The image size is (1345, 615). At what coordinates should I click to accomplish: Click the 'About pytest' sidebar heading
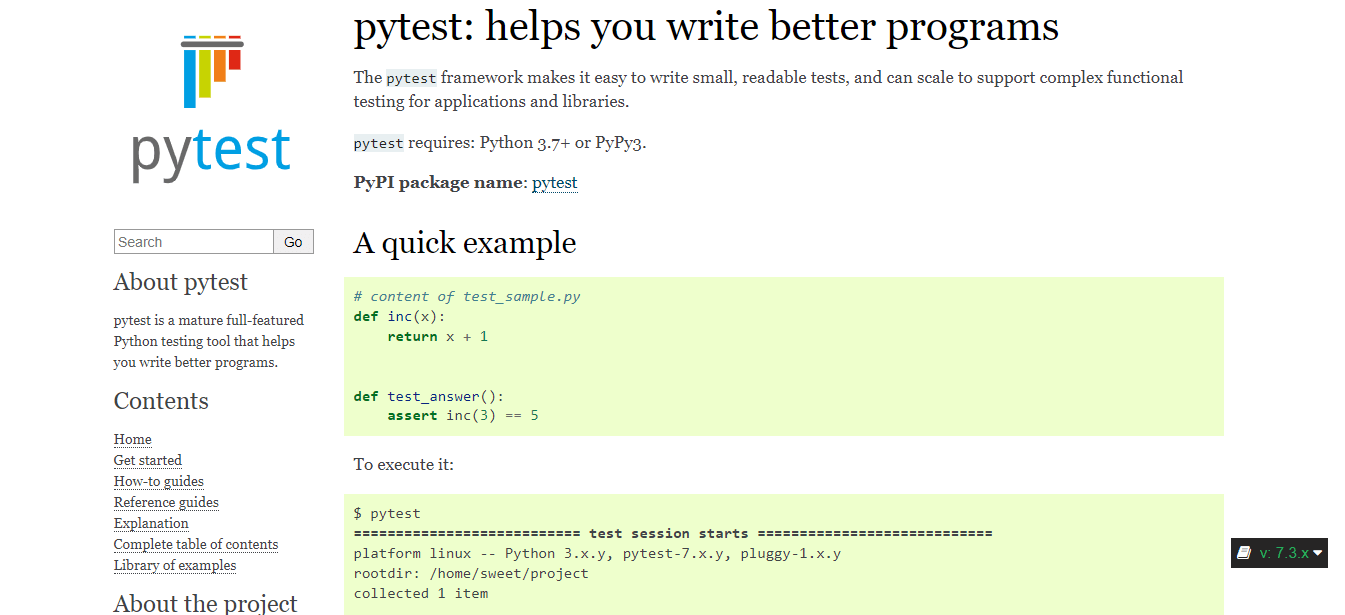click(x=180, y=282)
